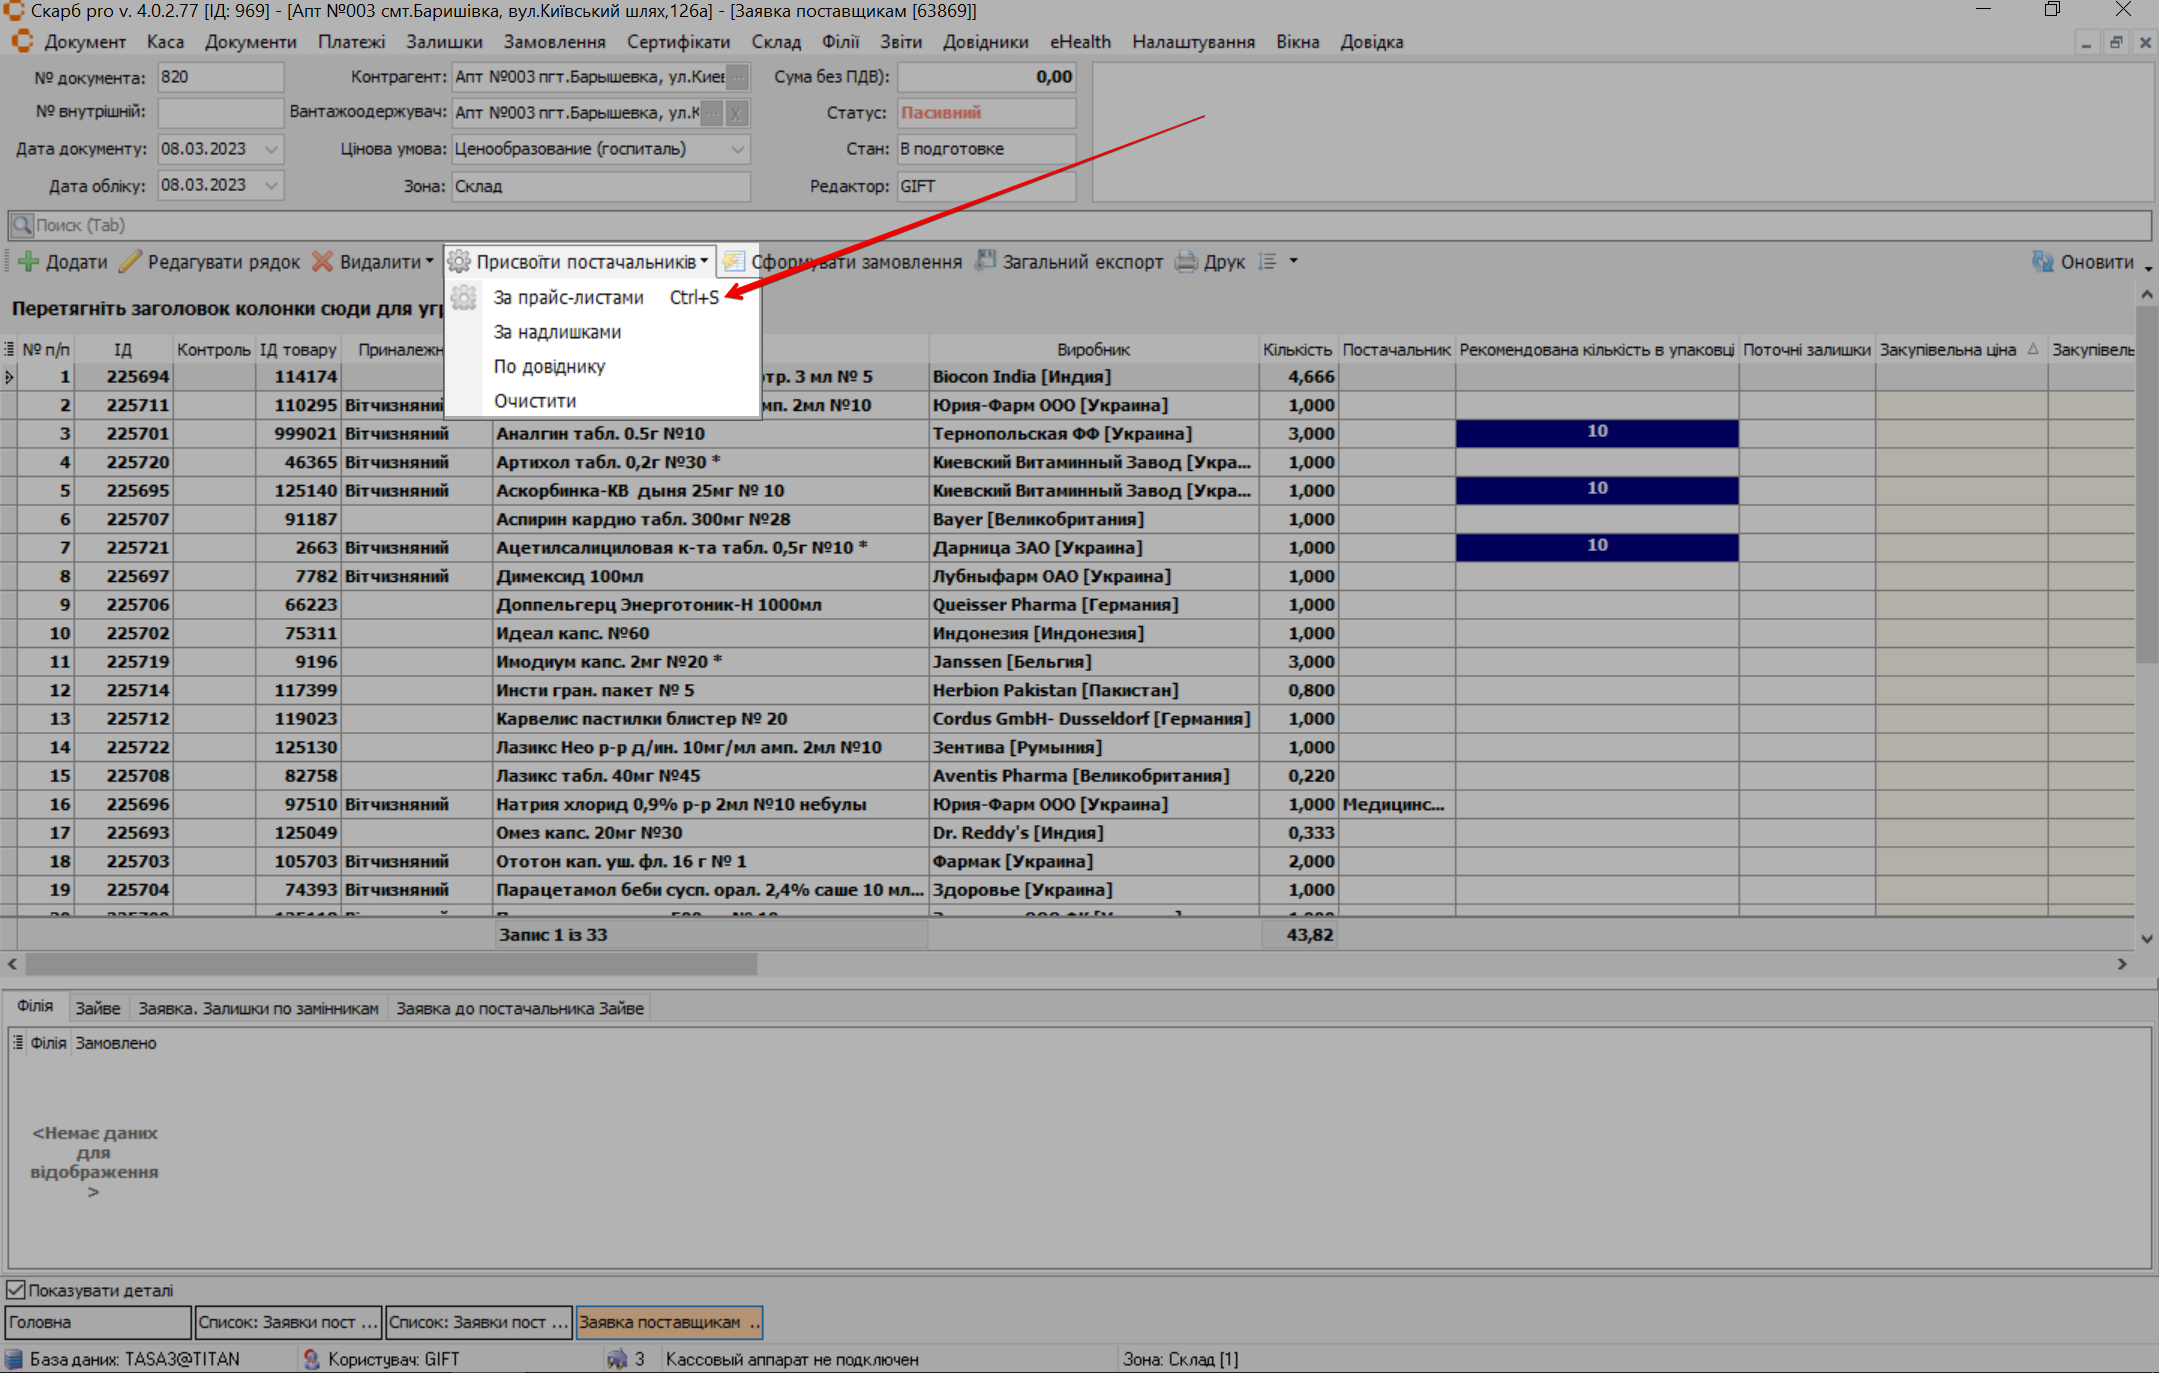Uncheck the Показувати деталі checkbox
The width and height of the screenshot is (2159, 1373).
click(16, 1290)
